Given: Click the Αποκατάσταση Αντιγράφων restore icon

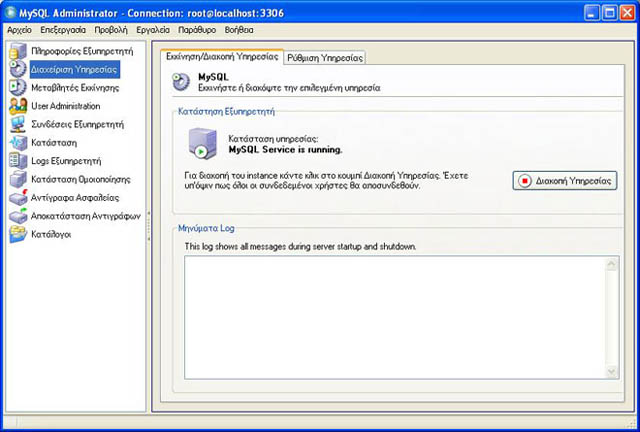Looking at the screenshot, I should [18, 216].
